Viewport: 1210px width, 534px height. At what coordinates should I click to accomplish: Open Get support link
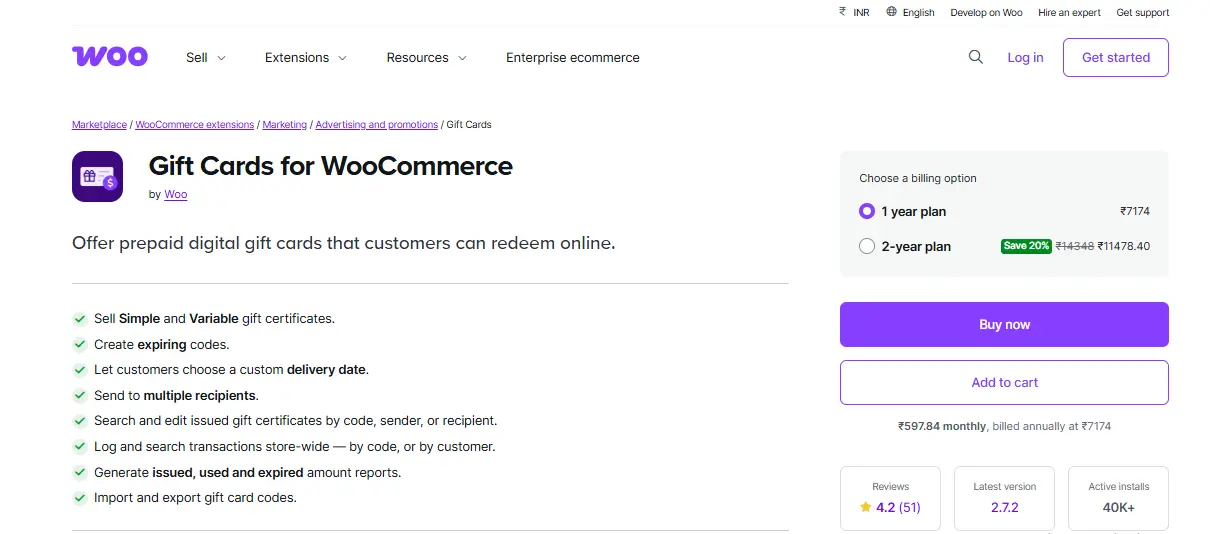pos(1143,13)
